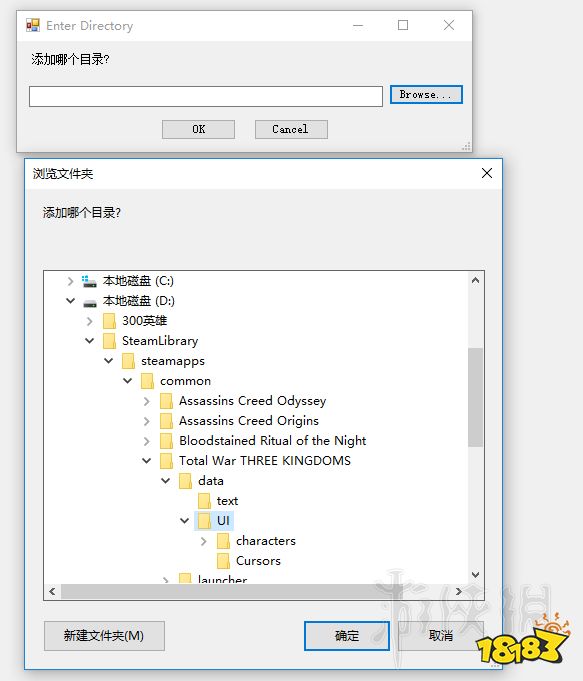Click the characters folder icon
Image resolution: width=583 pixels, height=681 pixels.
[x=224, y=541]
